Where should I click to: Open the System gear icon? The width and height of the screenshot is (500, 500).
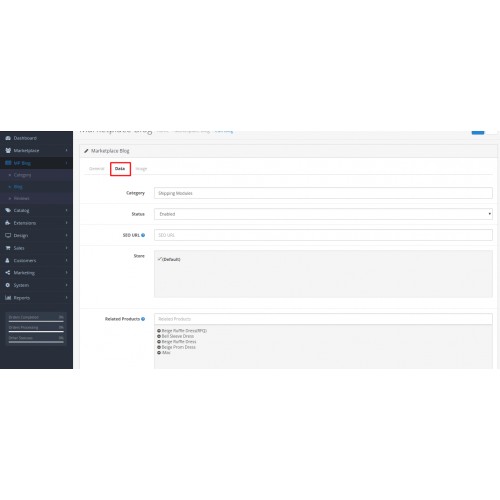click(8, 285)
